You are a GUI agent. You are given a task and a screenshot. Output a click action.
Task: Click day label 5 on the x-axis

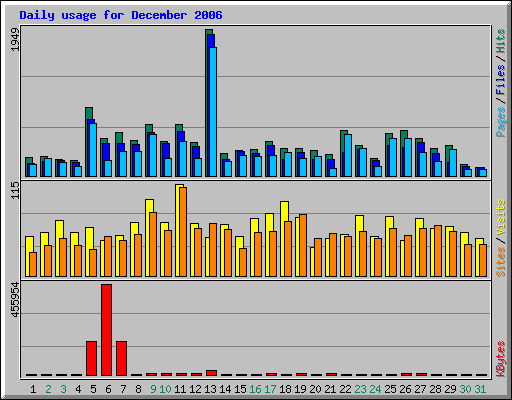pos(93,389)
